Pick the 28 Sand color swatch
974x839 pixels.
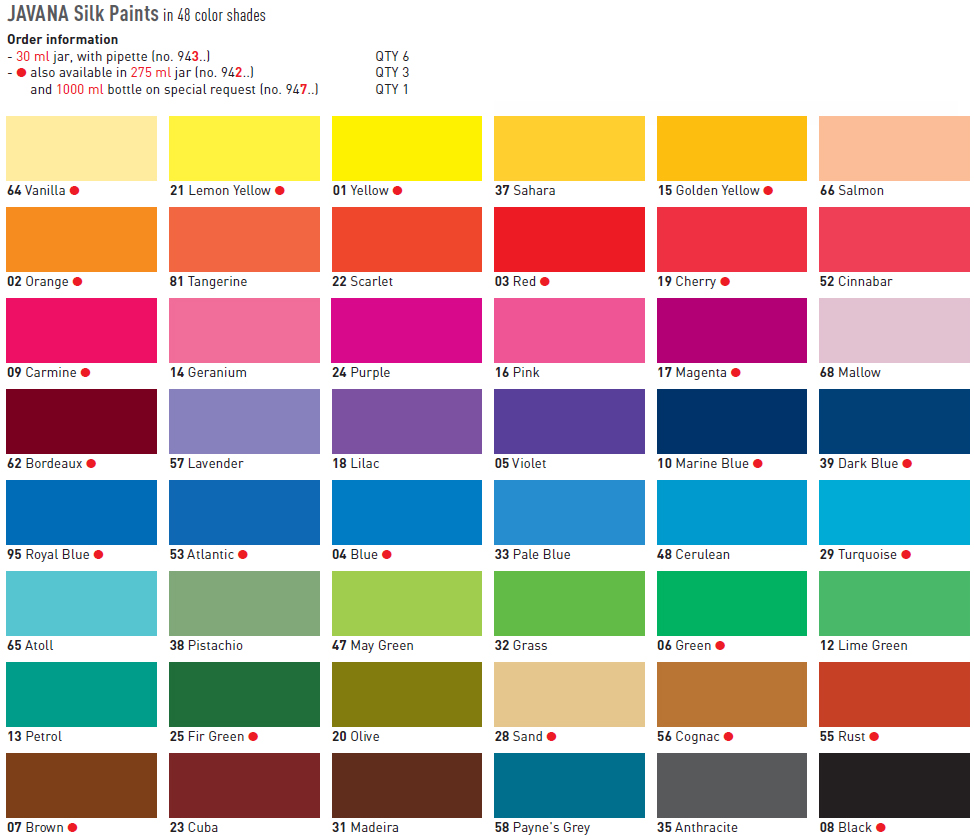(569, 694)
